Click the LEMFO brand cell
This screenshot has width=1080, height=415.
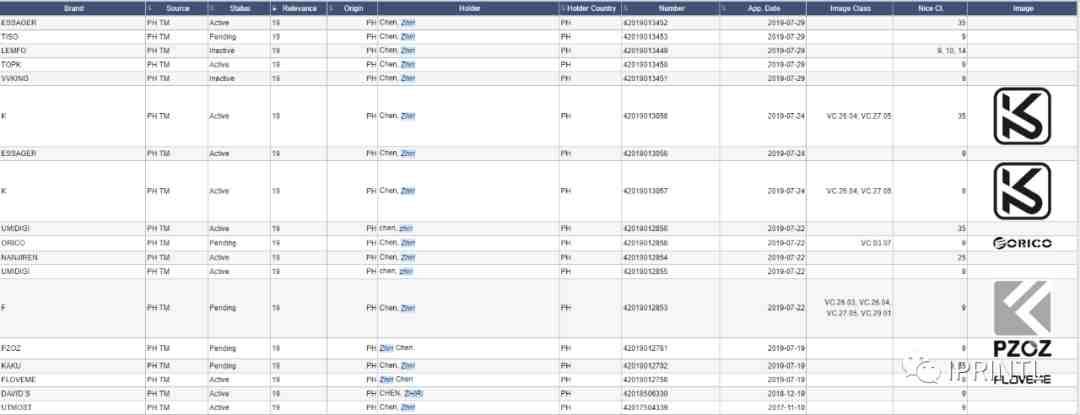click(x=14, y=50)
